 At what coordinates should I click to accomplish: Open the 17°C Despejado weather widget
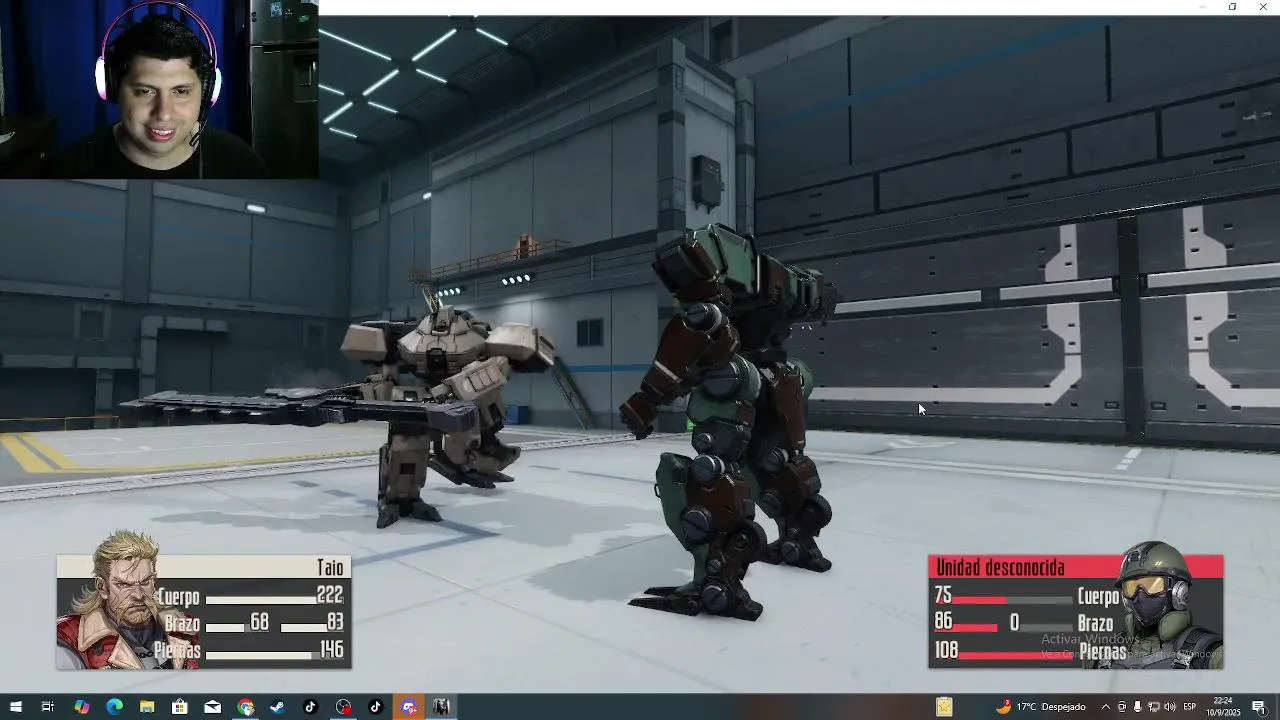1040,707
